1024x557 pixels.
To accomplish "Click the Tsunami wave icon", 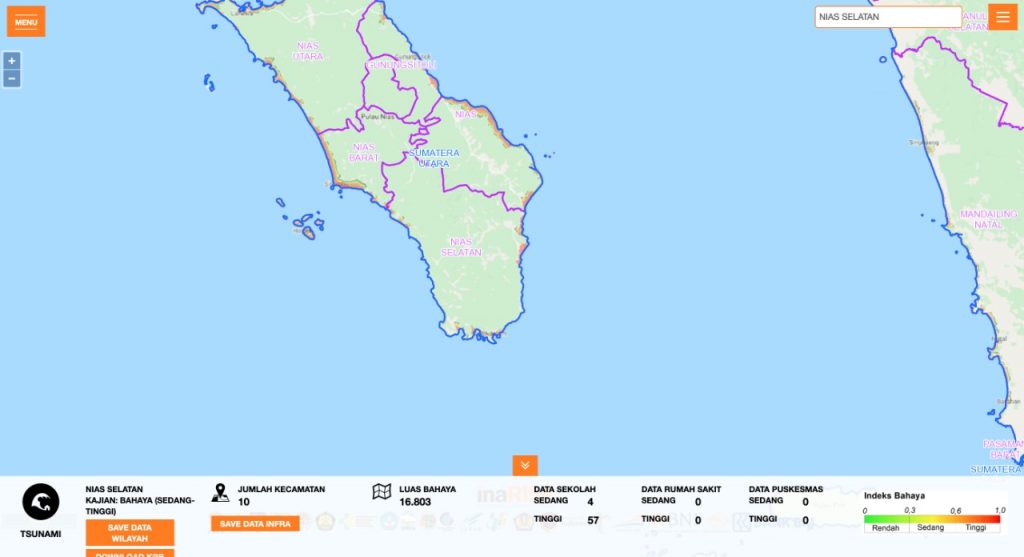I will pyautogui.click(x=40, y=501).
